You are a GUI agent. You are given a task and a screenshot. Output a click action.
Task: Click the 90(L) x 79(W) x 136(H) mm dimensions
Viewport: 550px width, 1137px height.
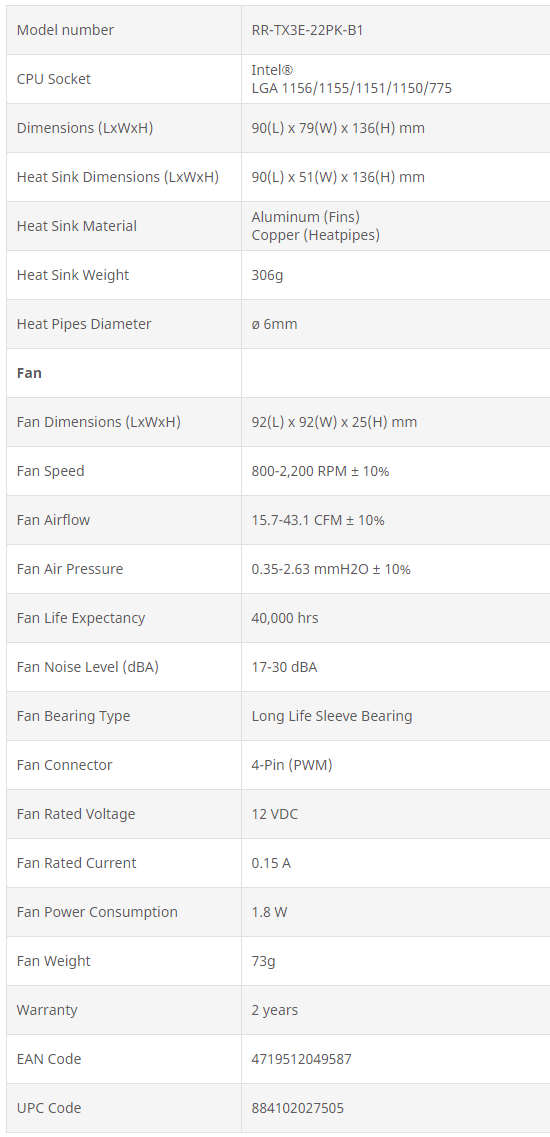tap(338, 128)
